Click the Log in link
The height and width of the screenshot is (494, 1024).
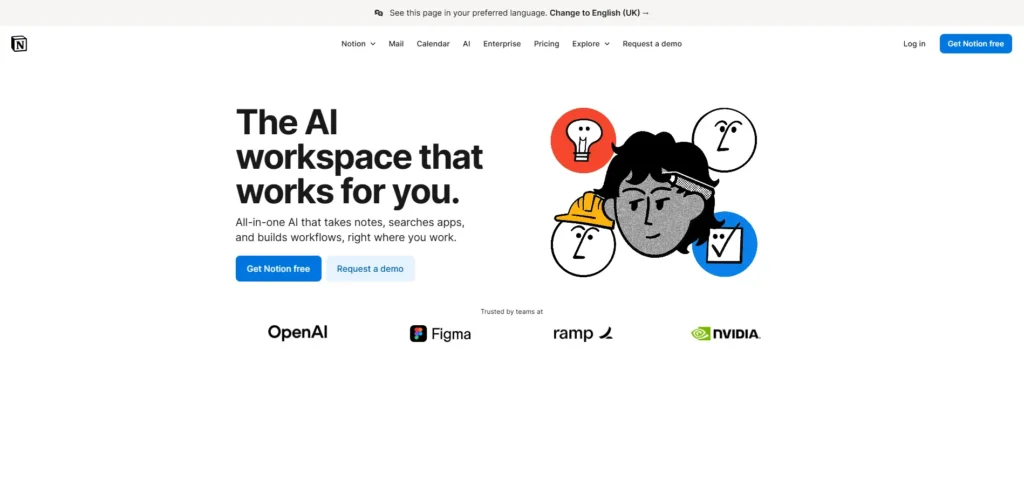[914, 44]
